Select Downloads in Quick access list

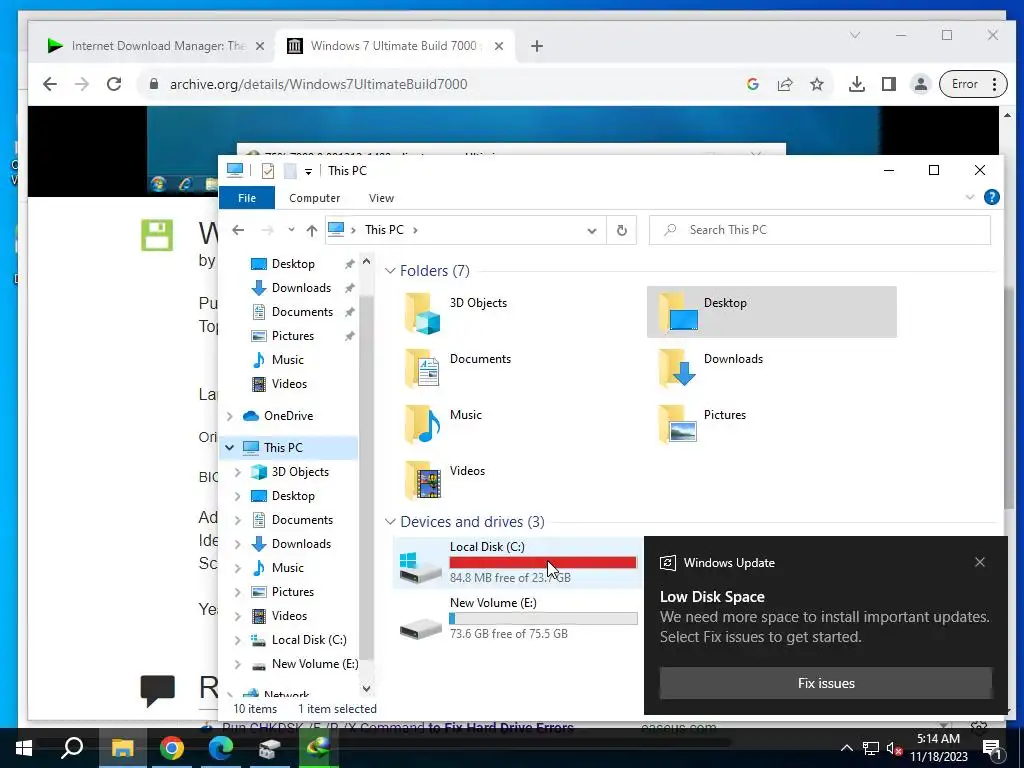tap(301, 288)
